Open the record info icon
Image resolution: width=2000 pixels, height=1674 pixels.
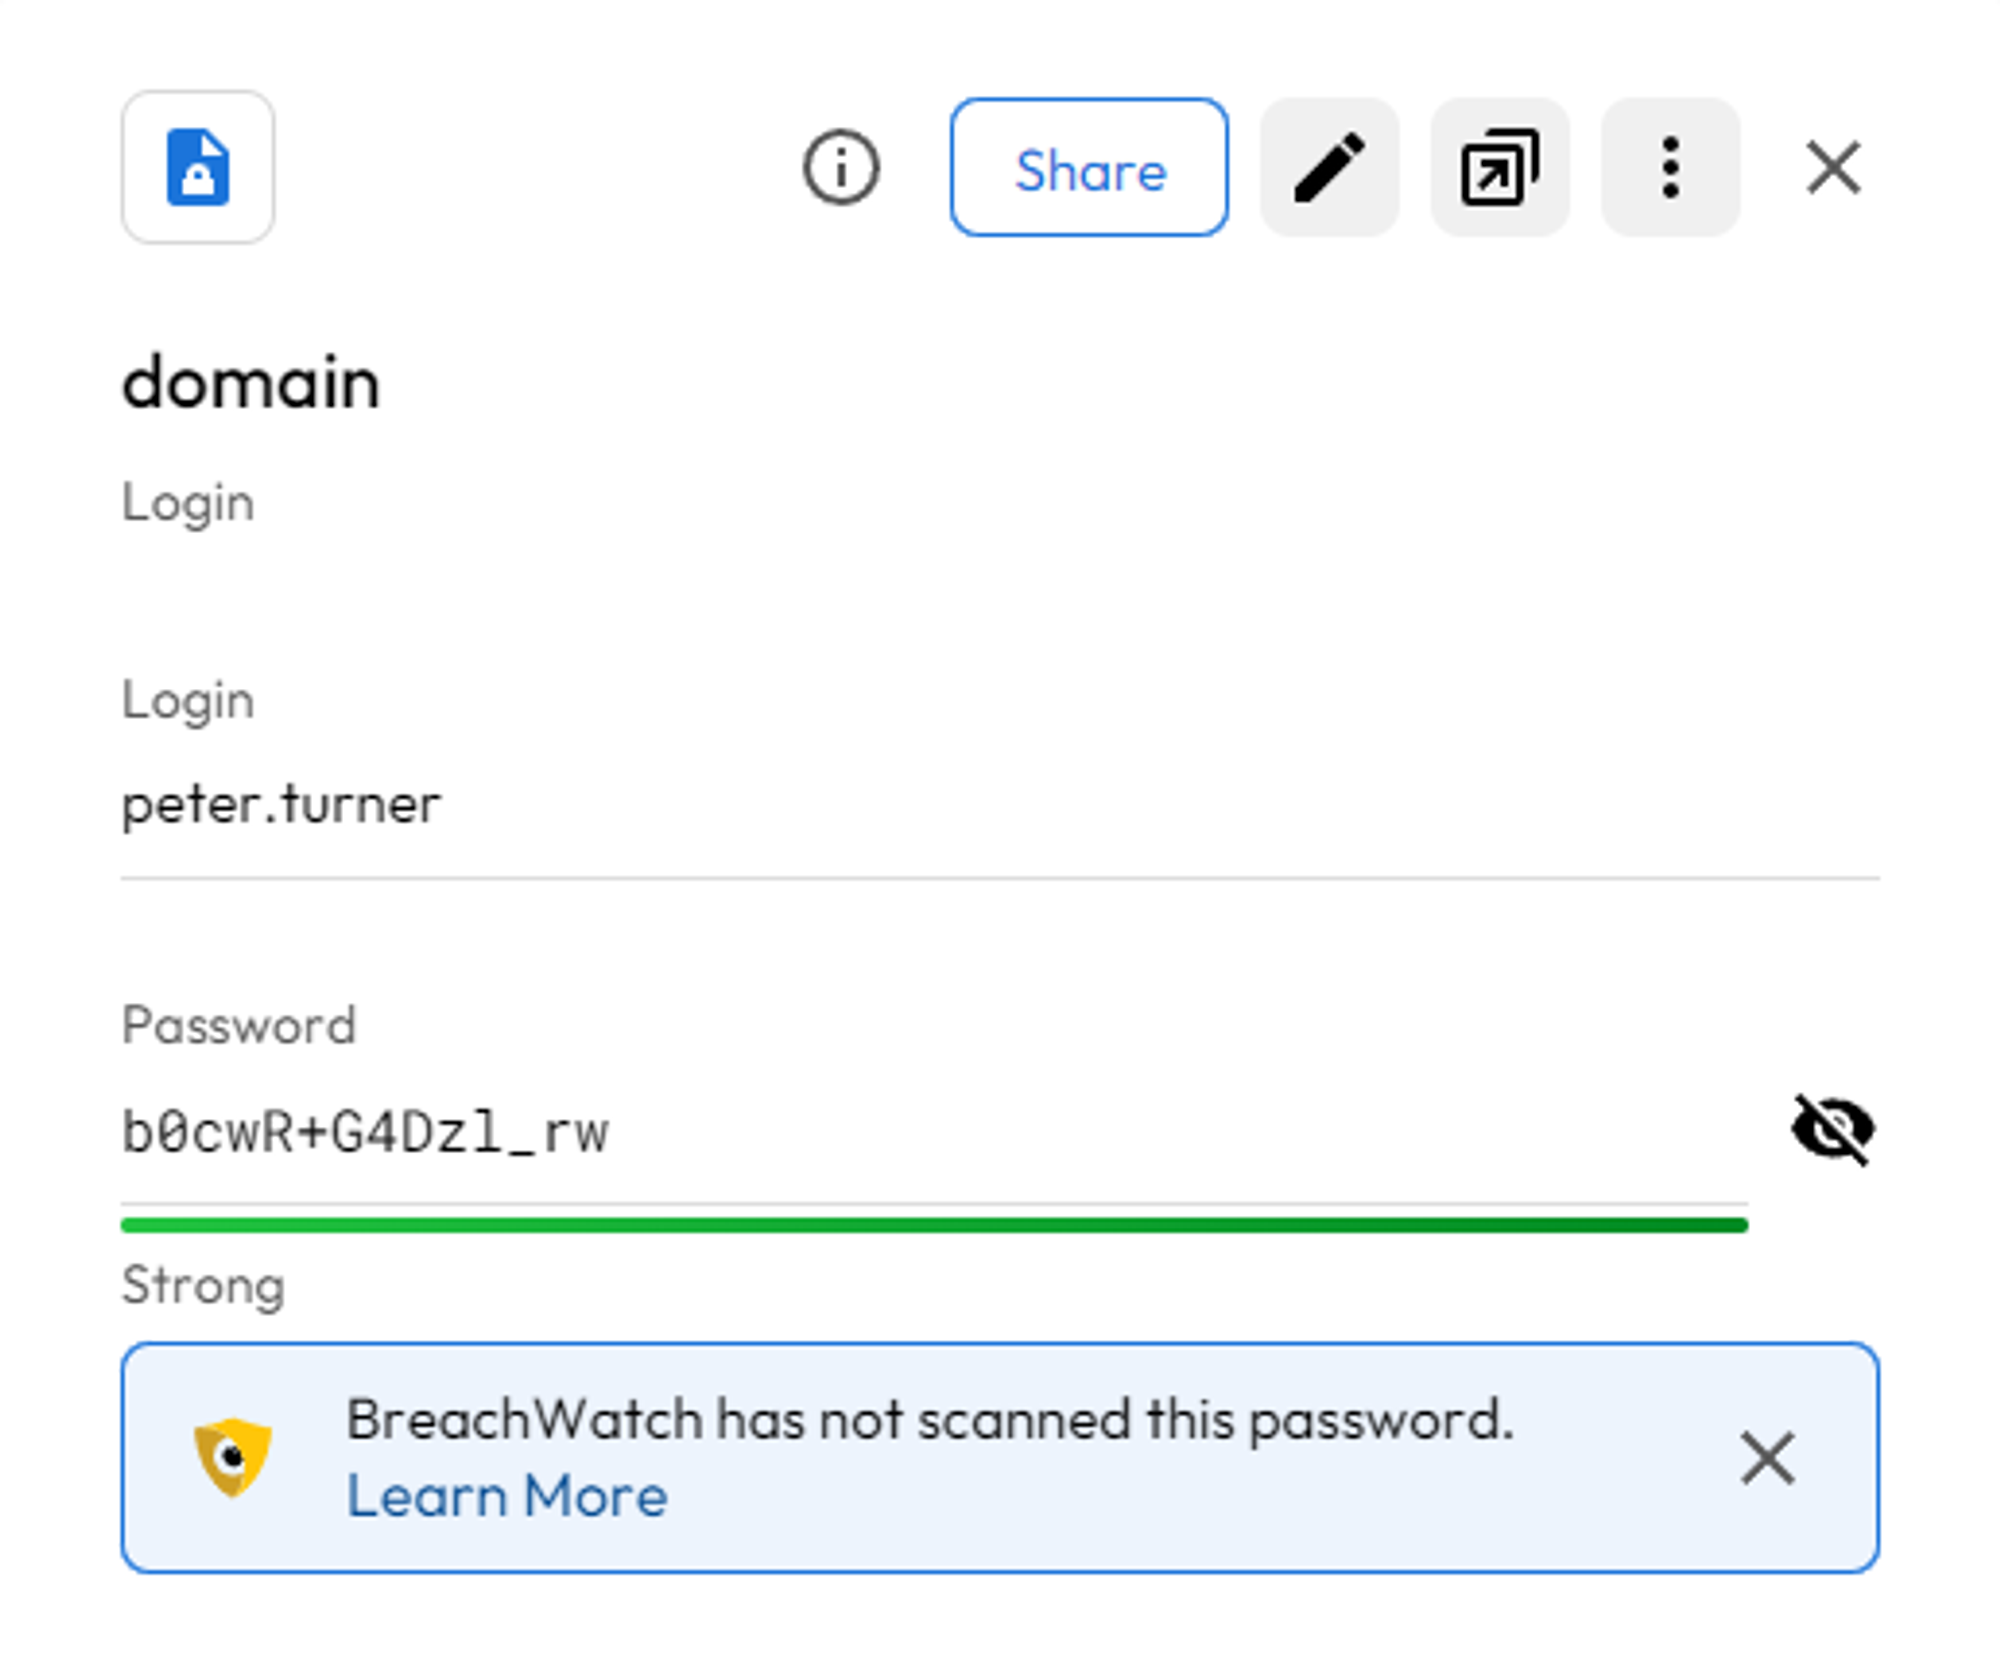coord(840,167)
